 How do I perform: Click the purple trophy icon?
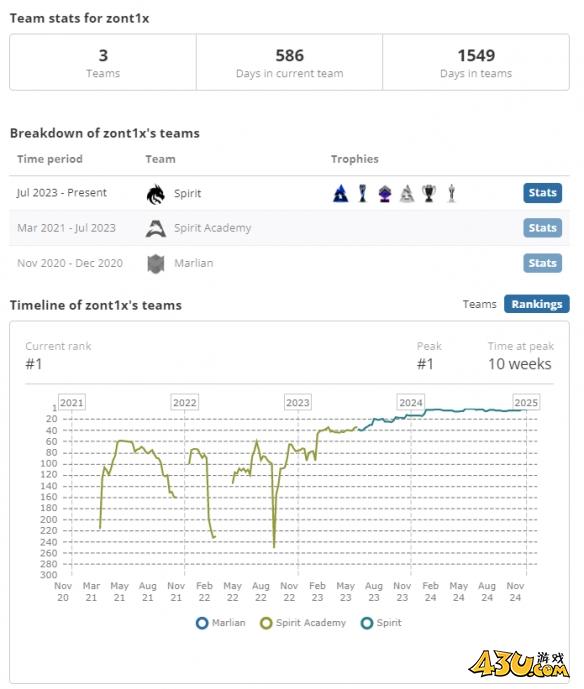pyautogui.click(x=384, y=193)
